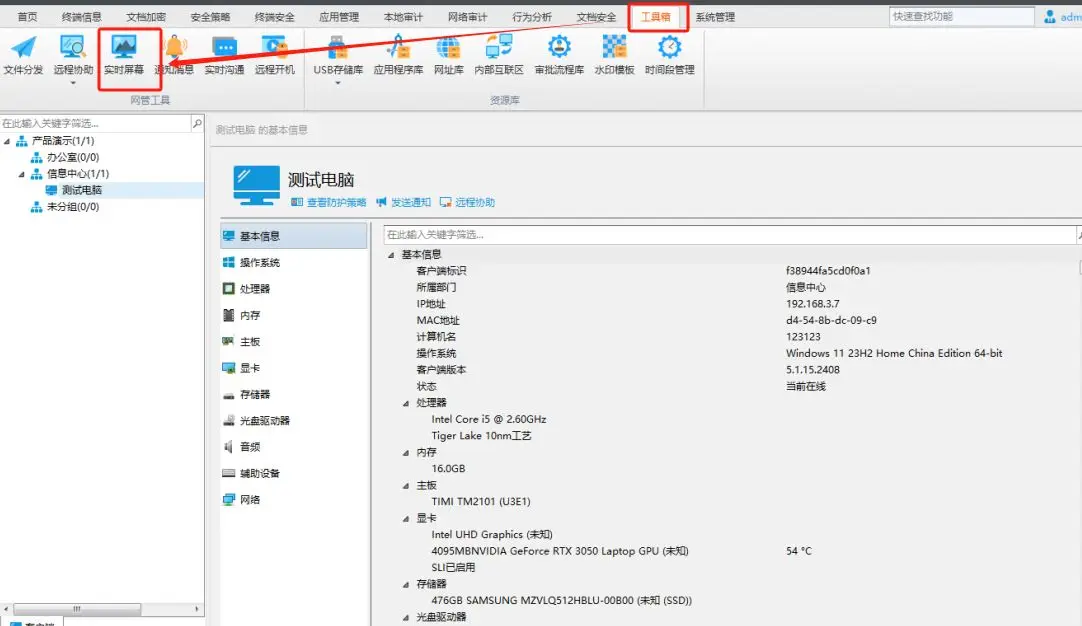This screenshot has width=1082, height=626.
Task: Switch to the 终端安全 tab
Action: pos(274,17)
